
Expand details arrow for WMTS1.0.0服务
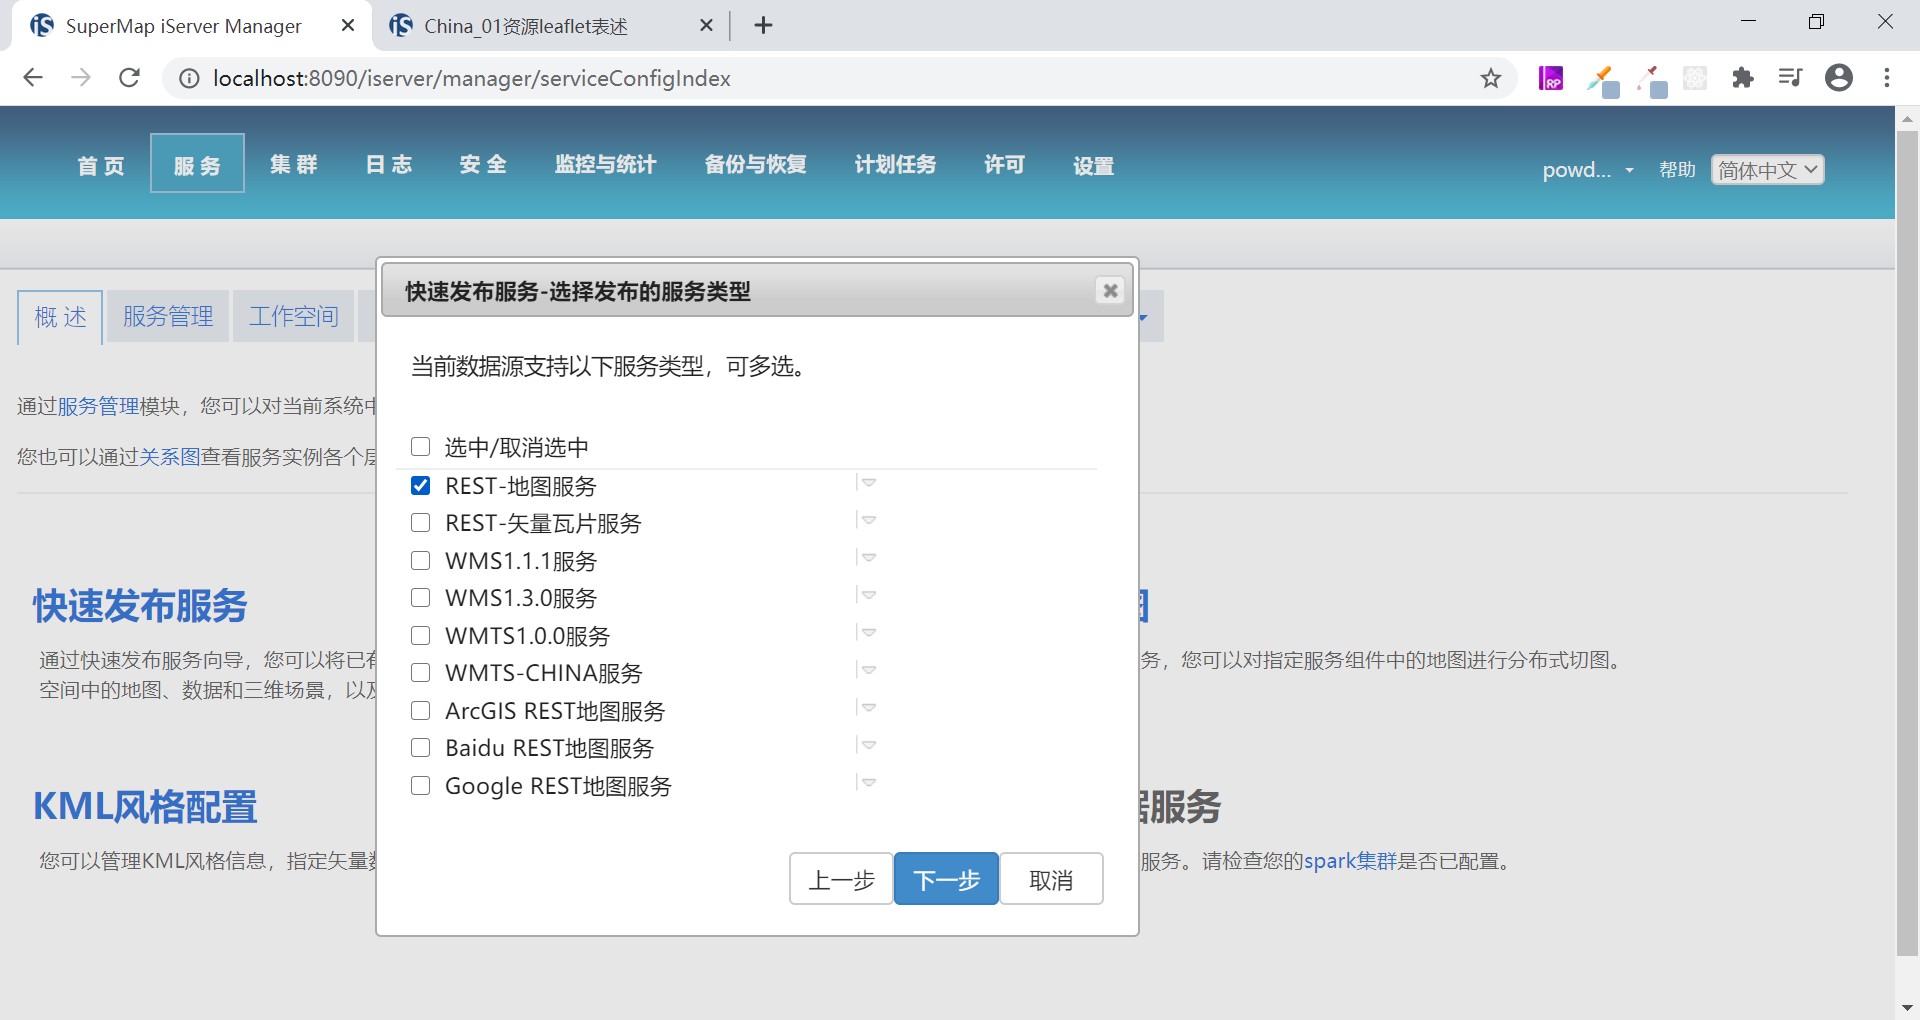[x=868, y=633]
